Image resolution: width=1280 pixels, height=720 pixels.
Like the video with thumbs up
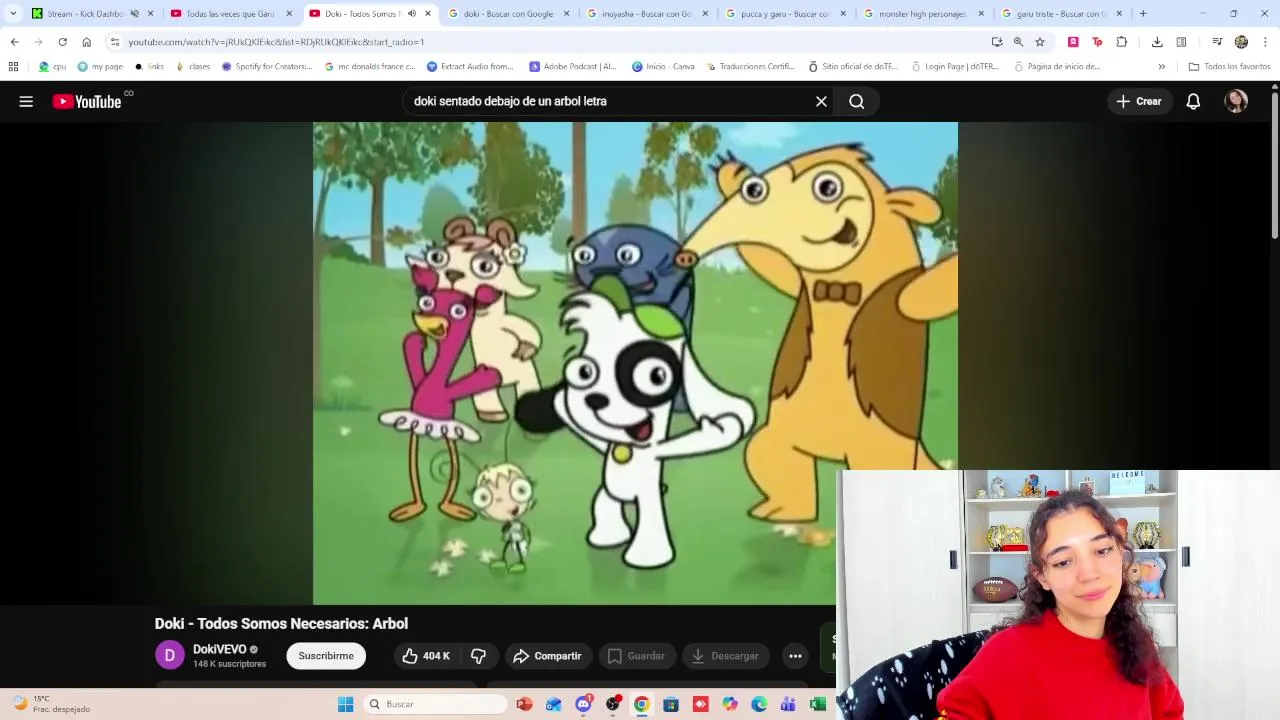[x=426, y=656]
